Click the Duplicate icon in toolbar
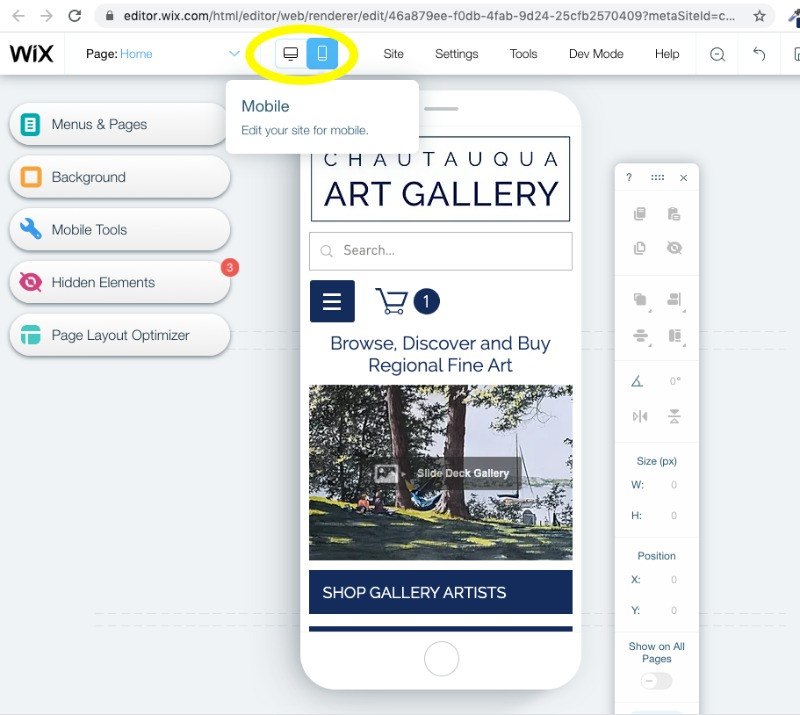 640,248
